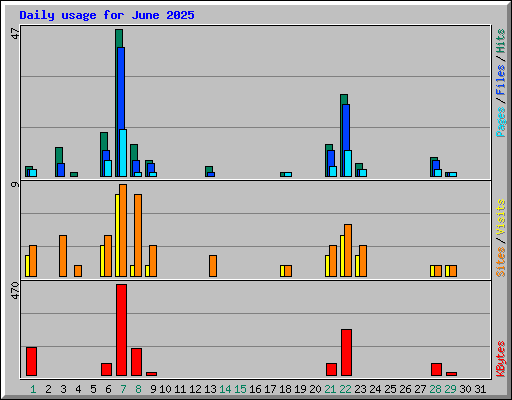The width and height of the screenshot is (512, 400).
Task: Click the green day '14' label on the bottom axis
Action: pyautogui.click(x=225, y=389)
